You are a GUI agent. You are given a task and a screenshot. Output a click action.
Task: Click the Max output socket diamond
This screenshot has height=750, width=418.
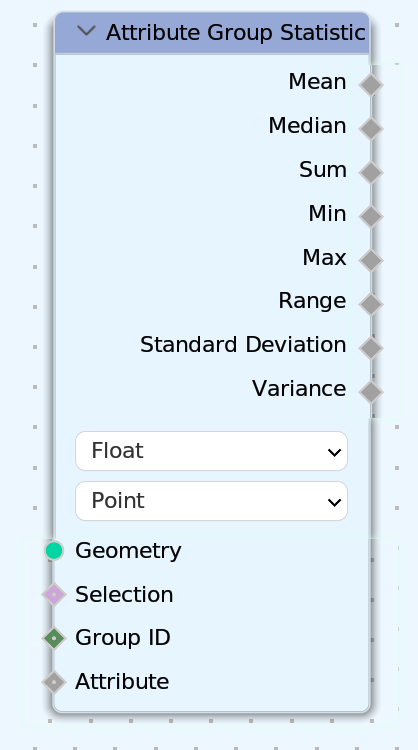371,260
